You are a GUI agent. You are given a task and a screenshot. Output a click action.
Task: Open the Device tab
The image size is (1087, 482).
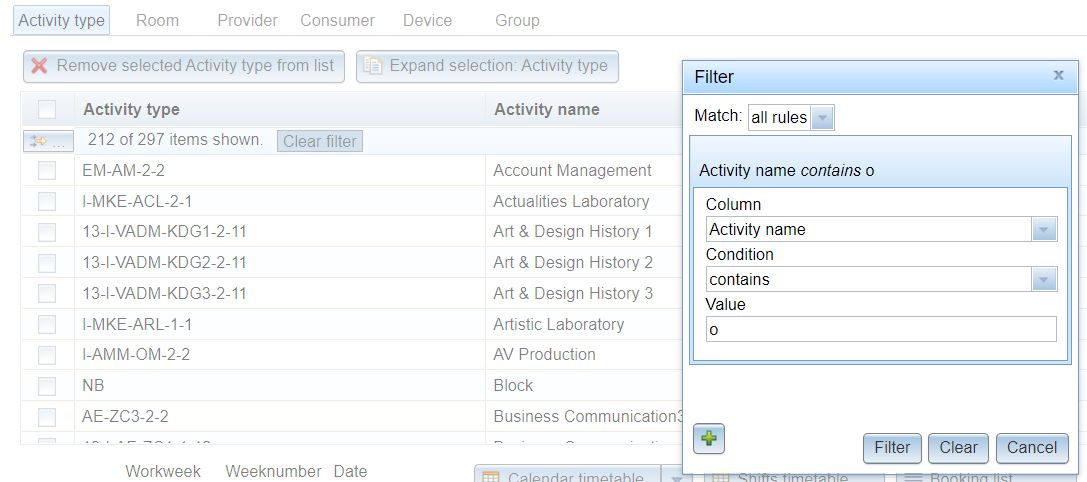428,21
